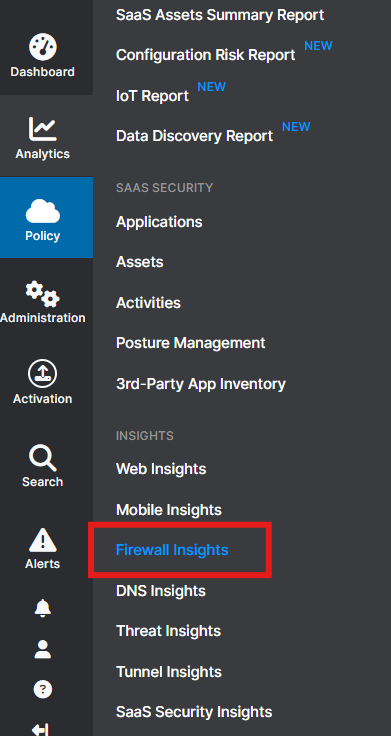Go to SaaS Security Applications

[159, 222]
